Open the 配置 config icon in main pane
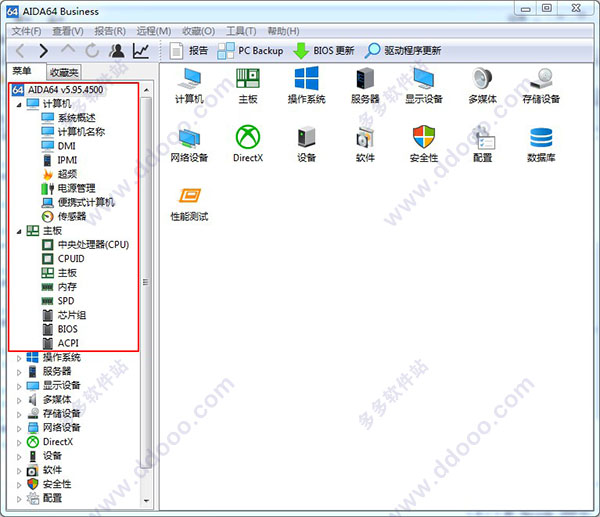This screenshot has height=517, width=600. point(482,144)
